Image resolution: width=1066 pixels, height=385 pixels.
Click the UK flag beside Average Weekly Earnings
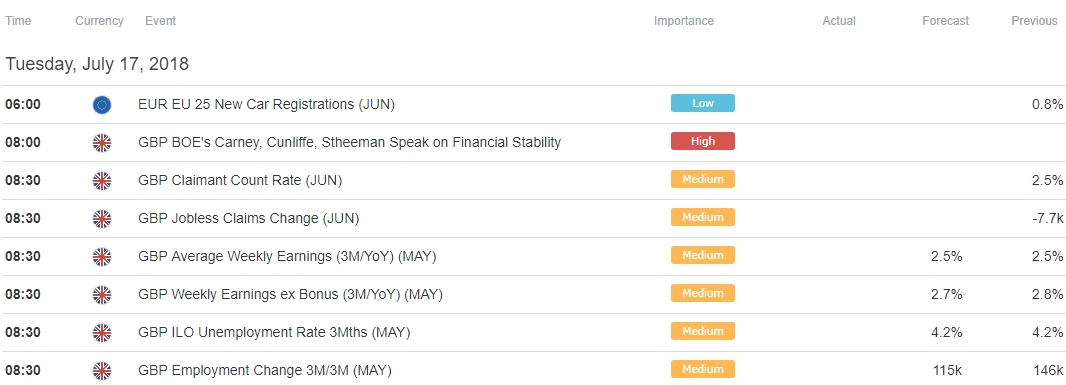102,257
